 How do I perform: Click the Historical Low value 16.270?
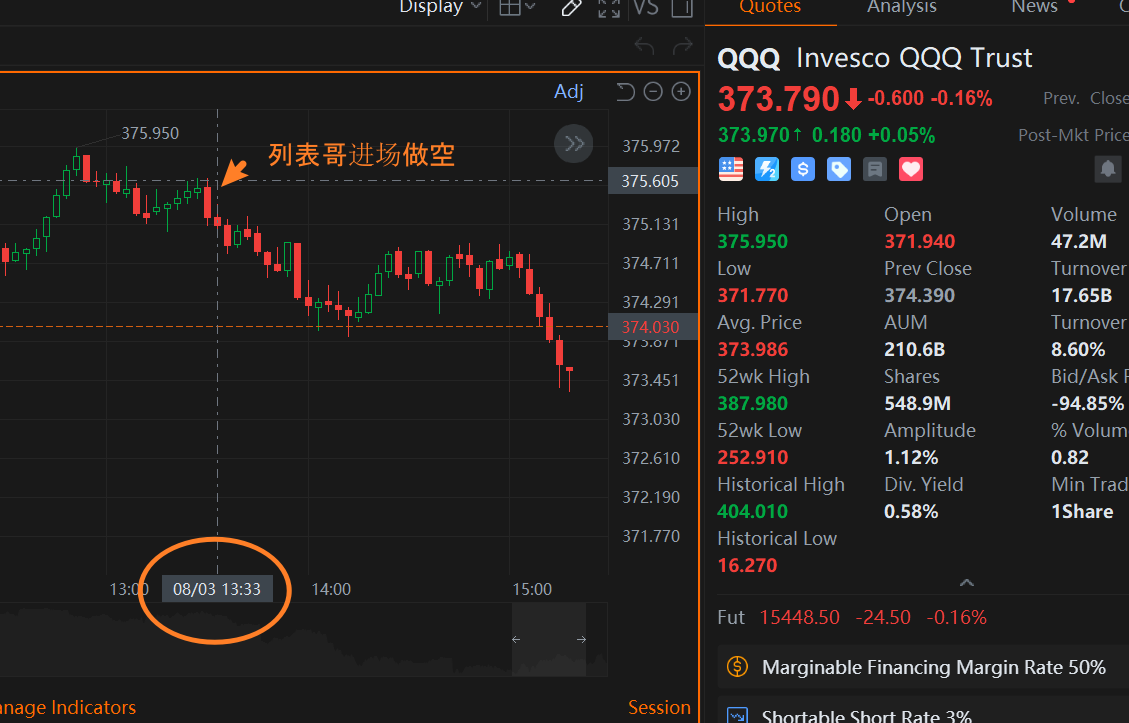[747, 565]
